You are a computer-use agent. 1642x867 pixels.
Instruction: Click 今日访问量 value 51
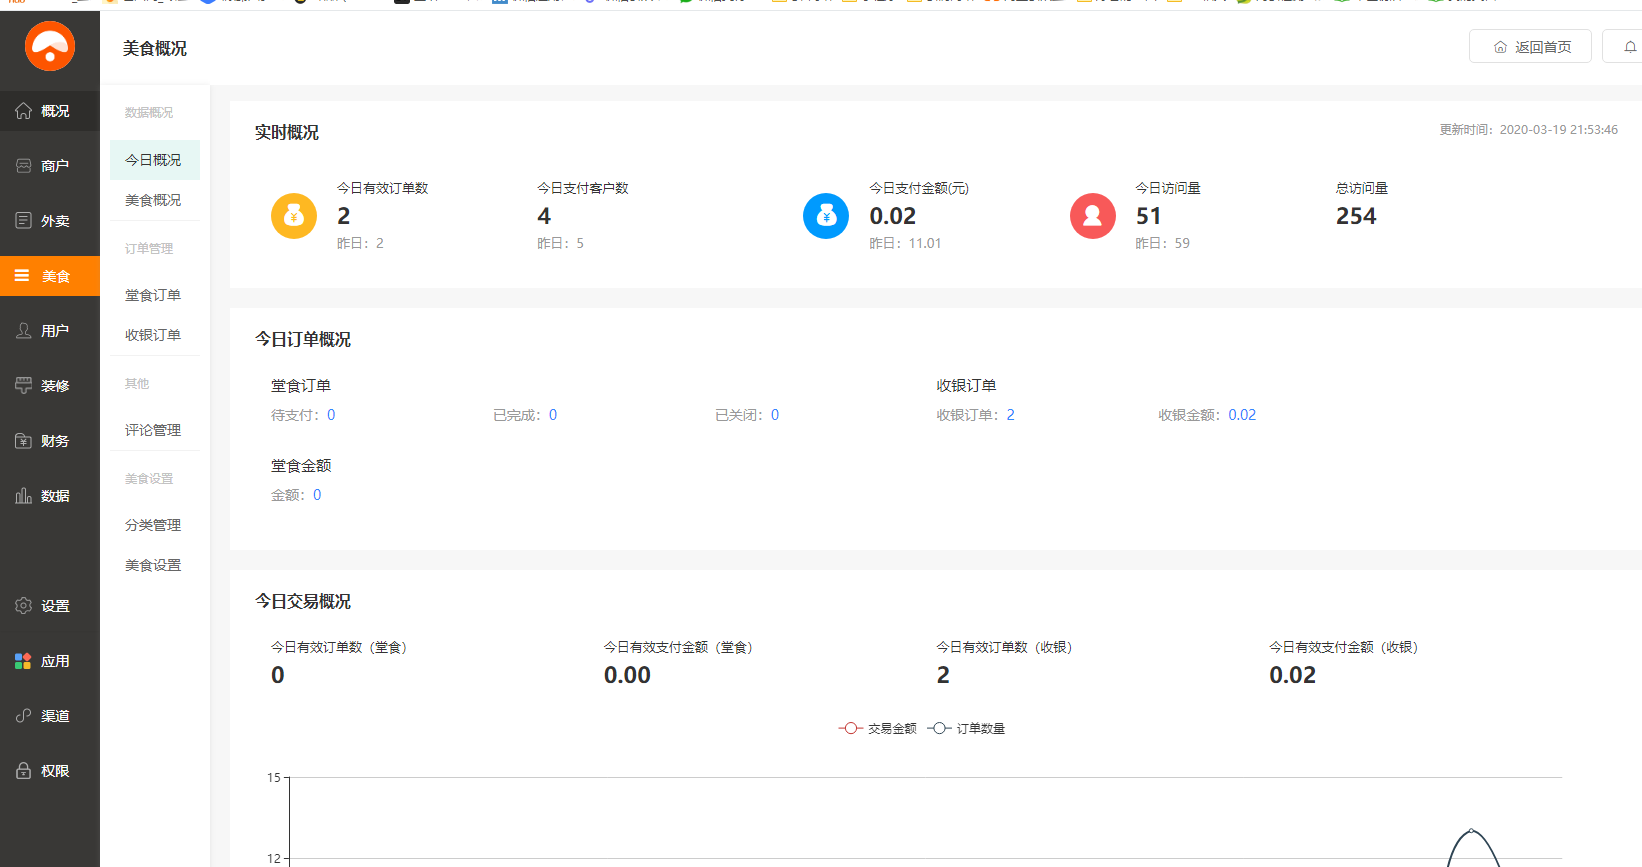(x=1149, y=216)
